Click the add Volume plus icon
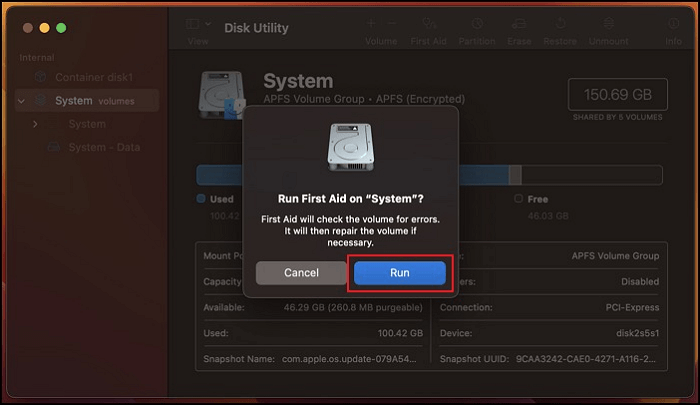Screen dimensions: 700x405 (371, 23)
